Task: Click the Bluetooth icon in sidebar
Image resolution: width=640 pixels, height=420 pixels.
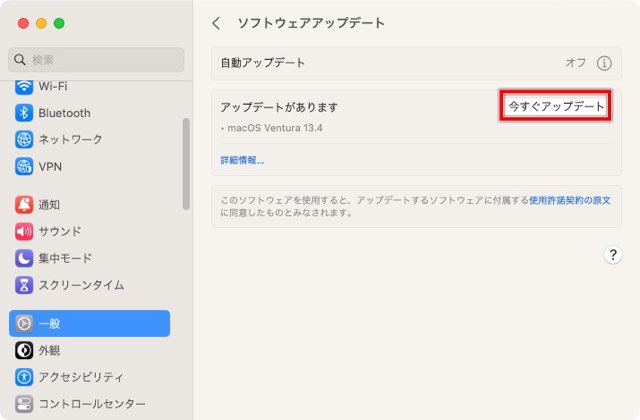Action: pyautogui.click(x=24, y=113)
